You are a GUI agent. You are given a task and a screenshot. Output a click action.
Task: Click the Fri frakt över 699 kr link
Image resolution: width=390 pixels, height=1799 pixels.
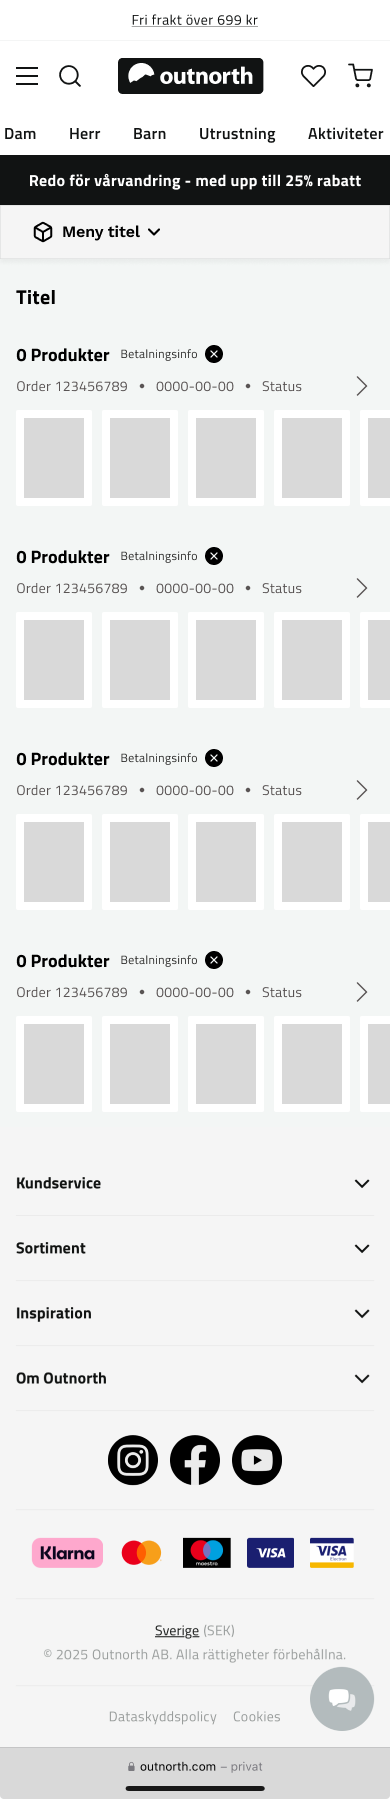tap(195, 20)
